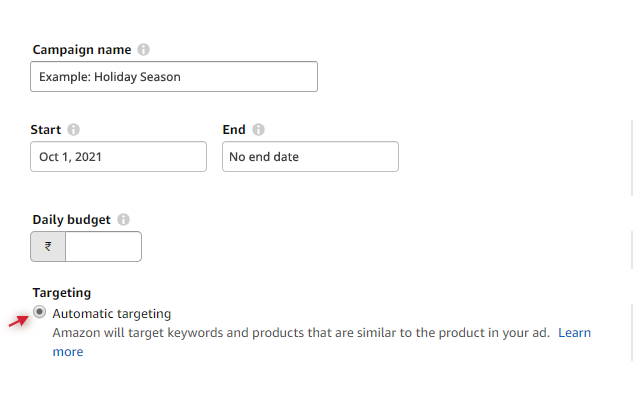The image size is (635, 403).
Task: Click the Automatic targeting option label
Action: 111,313
